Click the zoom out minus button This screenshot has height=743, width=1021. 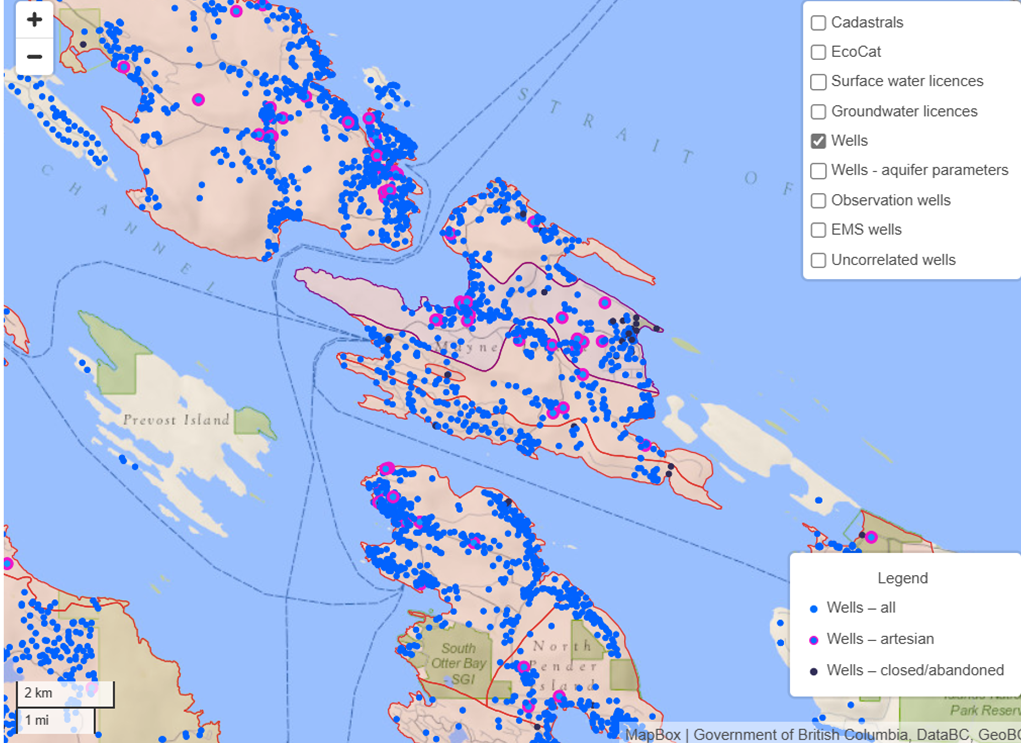click(x=34, y=56)
